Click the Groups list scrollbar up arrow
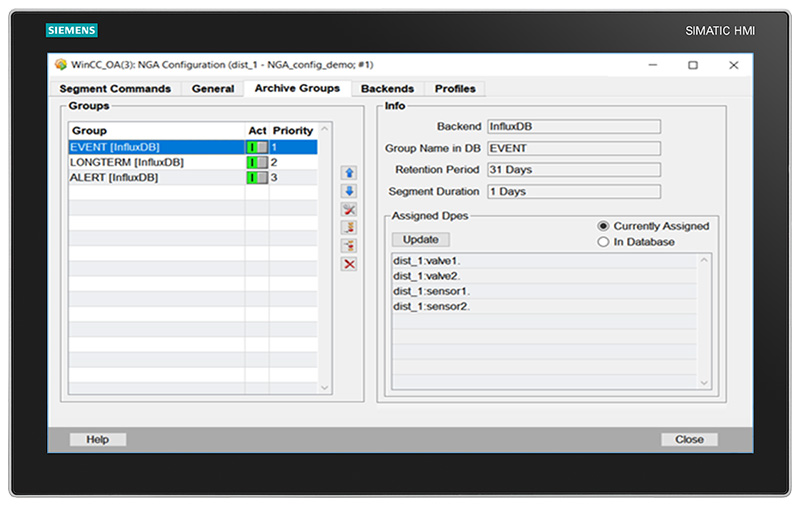800x506 pixels. [x=324, y=130]
